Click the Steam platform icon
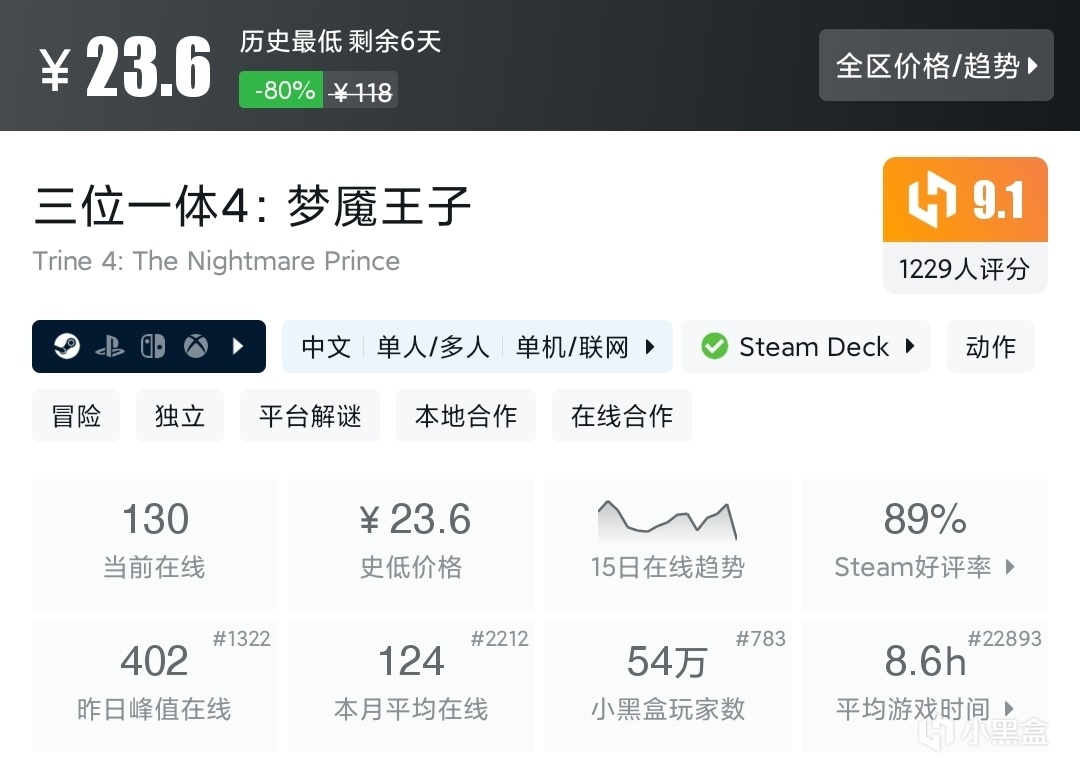This screenshot has height=771, width=1080. [67, 347]
